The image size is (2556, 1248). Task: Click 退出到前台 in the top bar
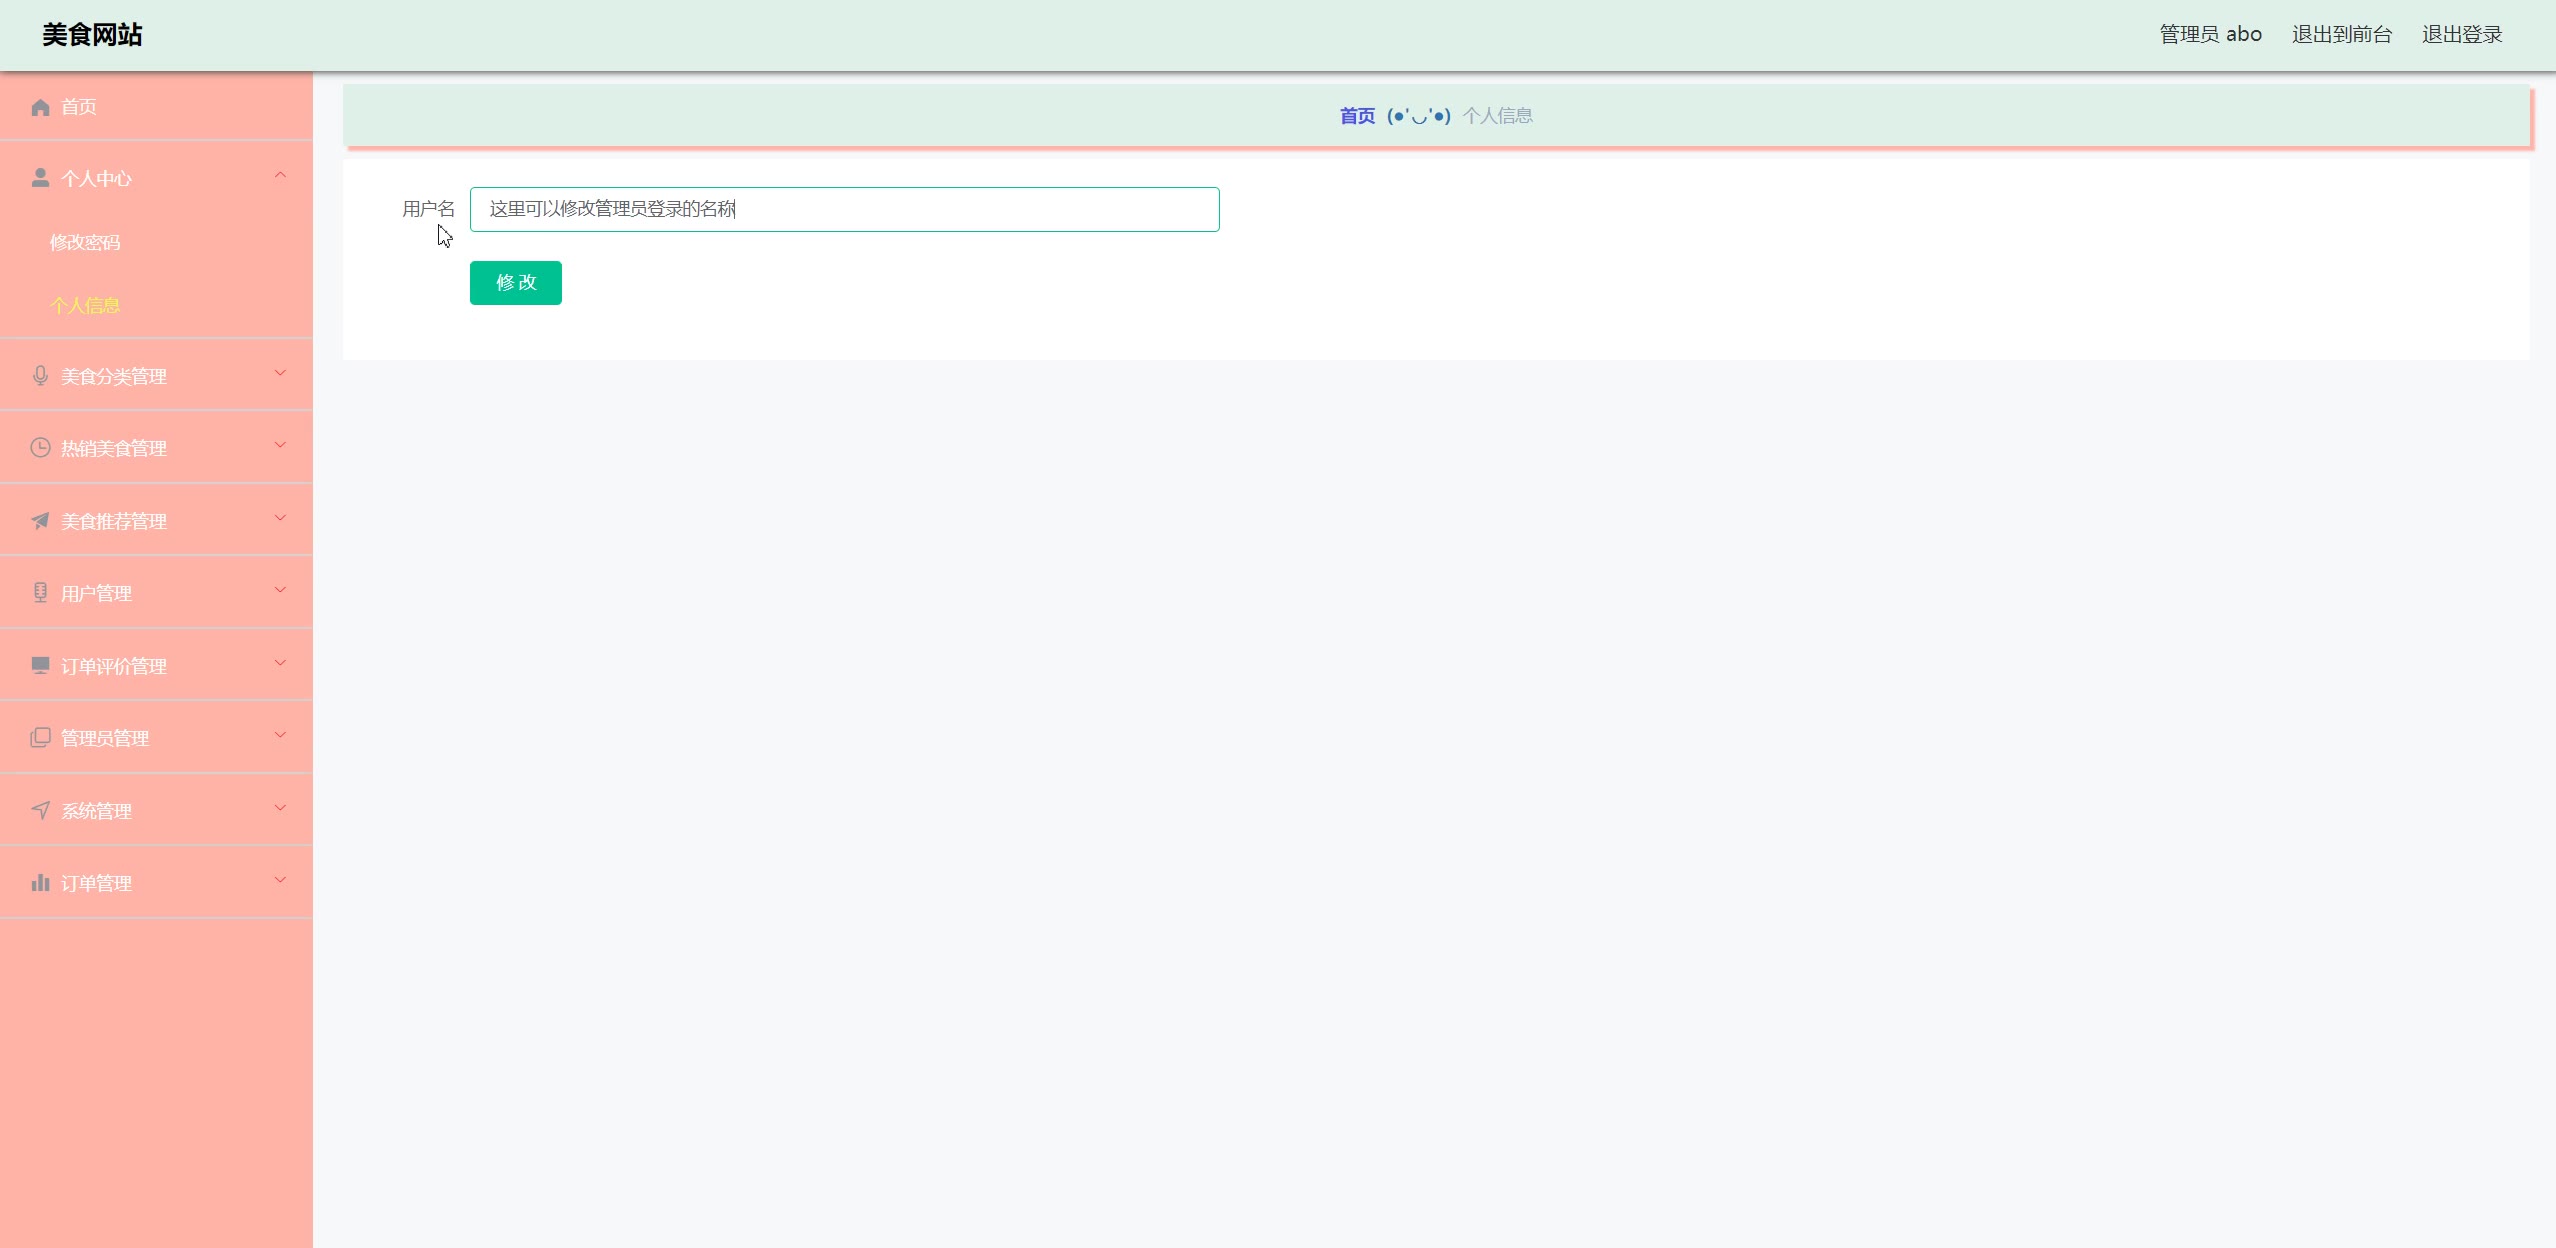pyautogui.click(x=2341, y=35)
